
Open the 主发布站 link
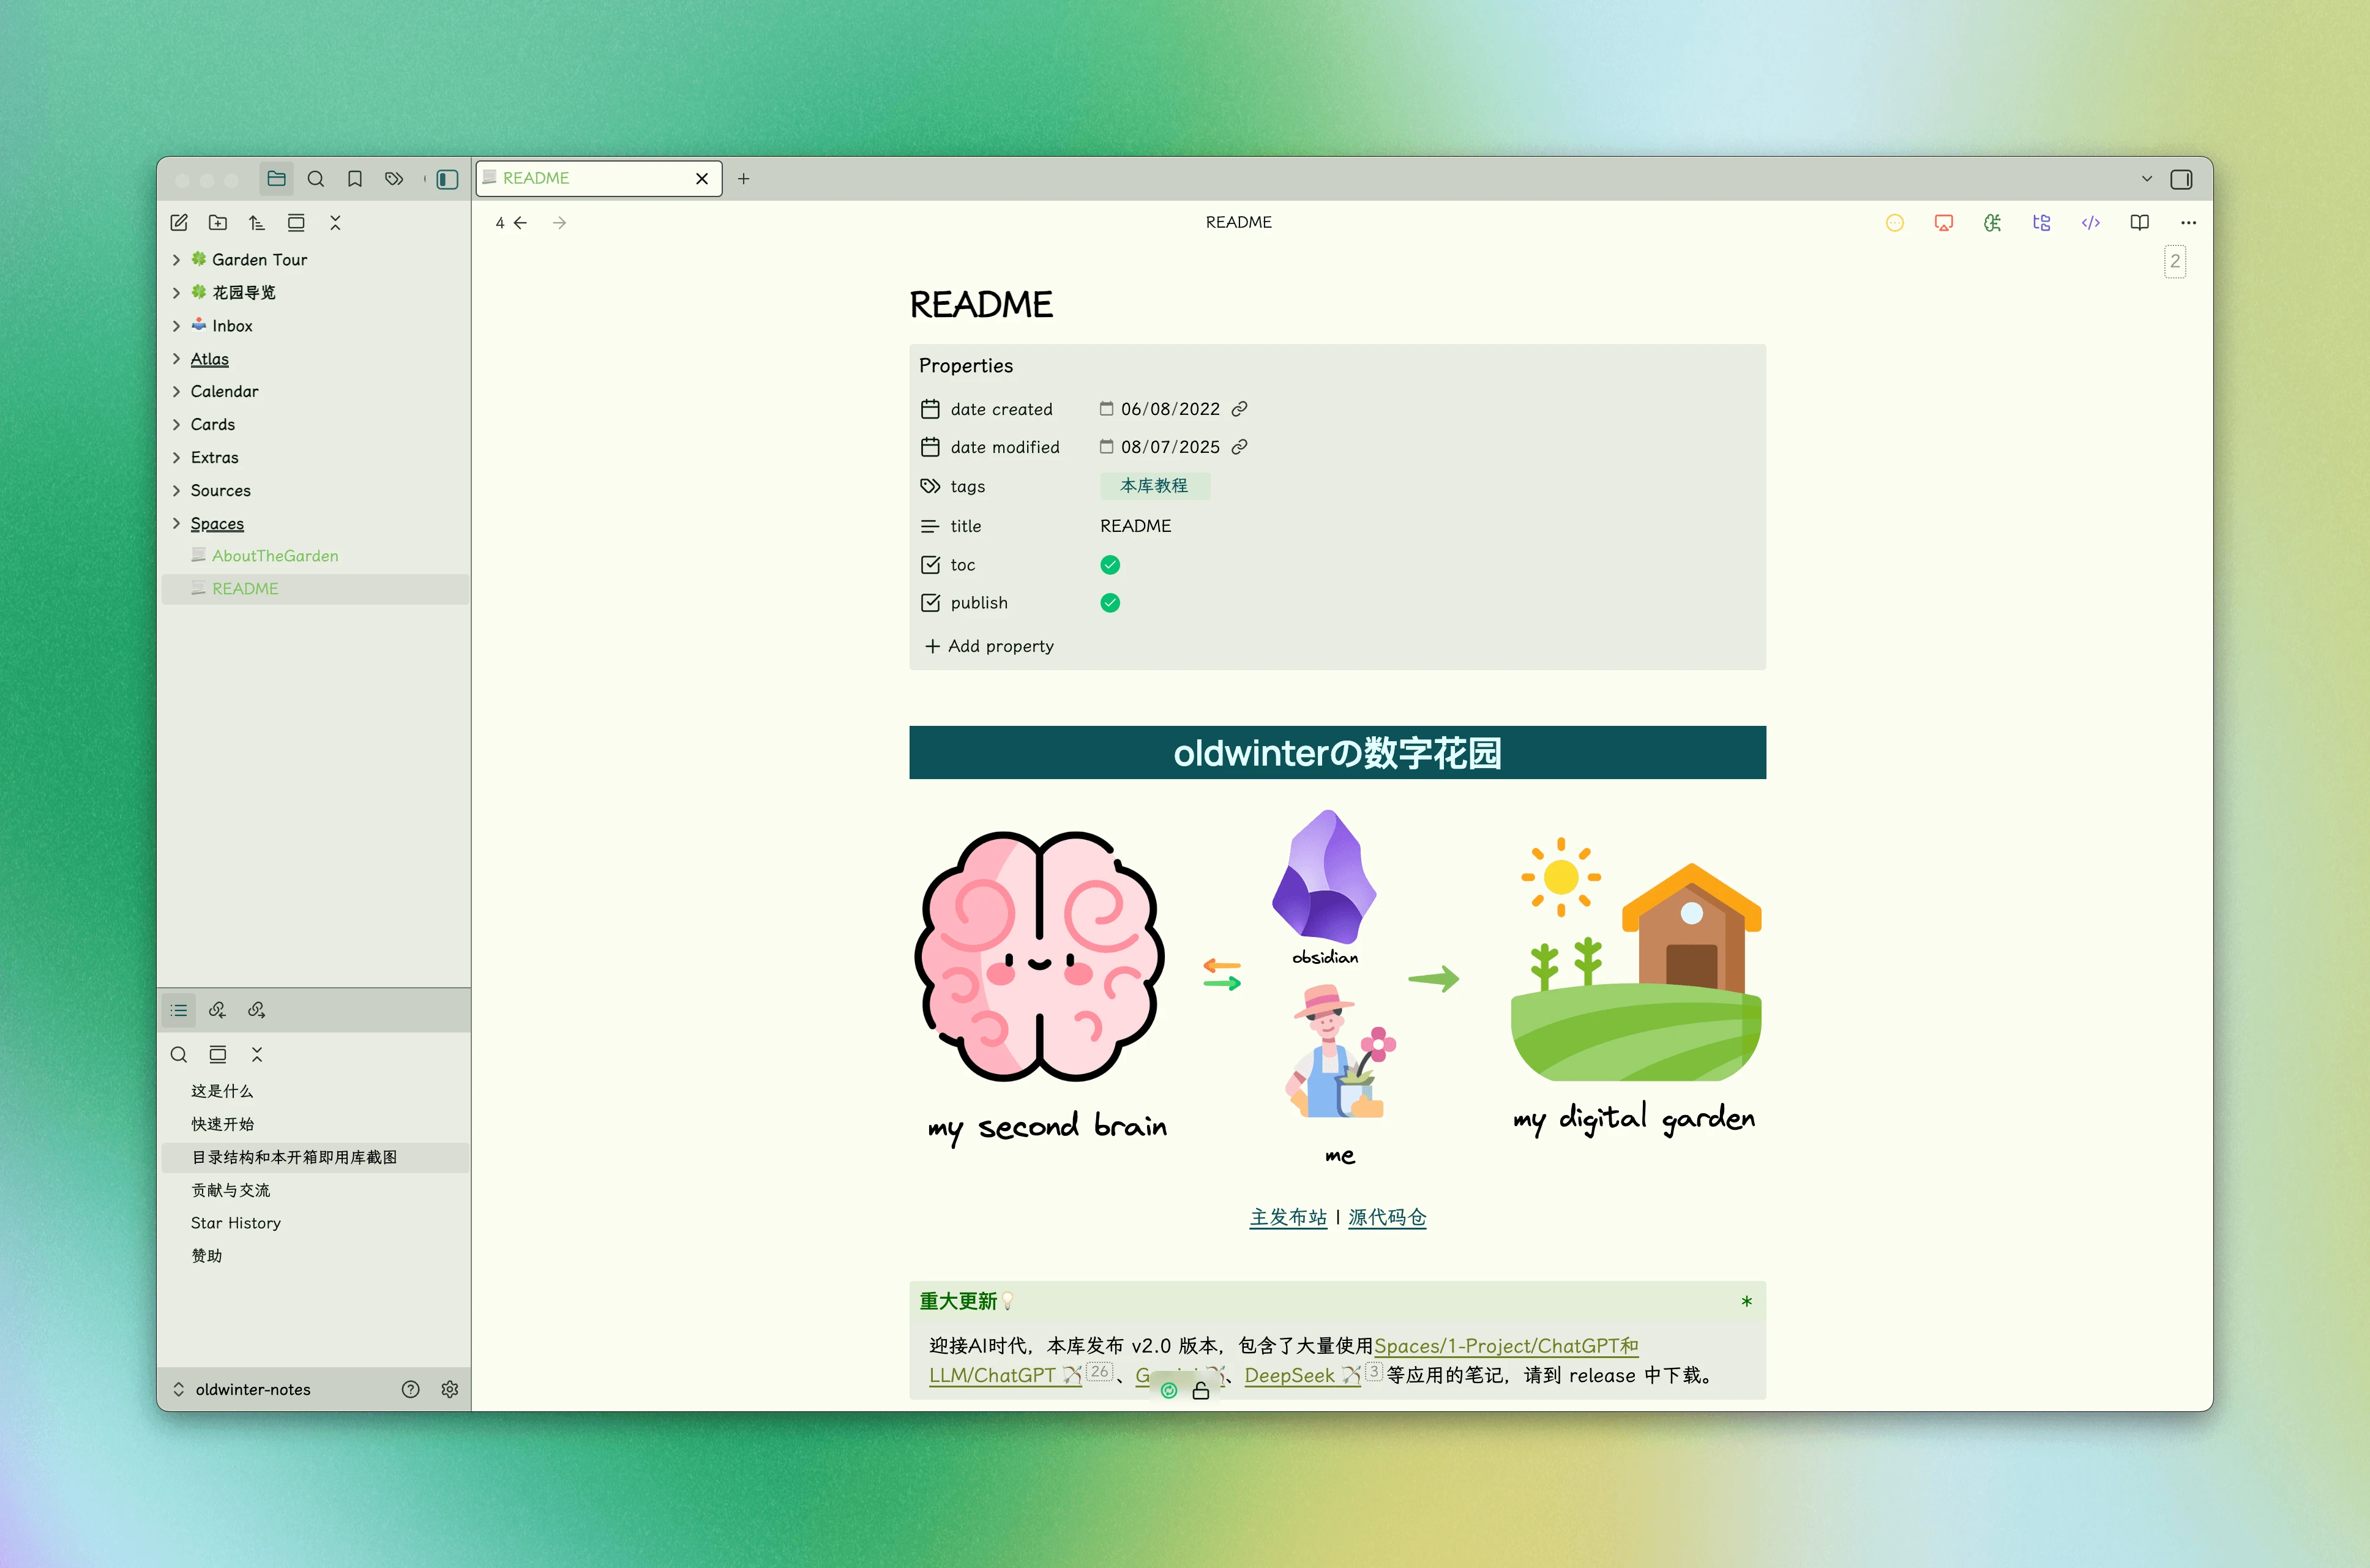click(x=1288, y=1217)
